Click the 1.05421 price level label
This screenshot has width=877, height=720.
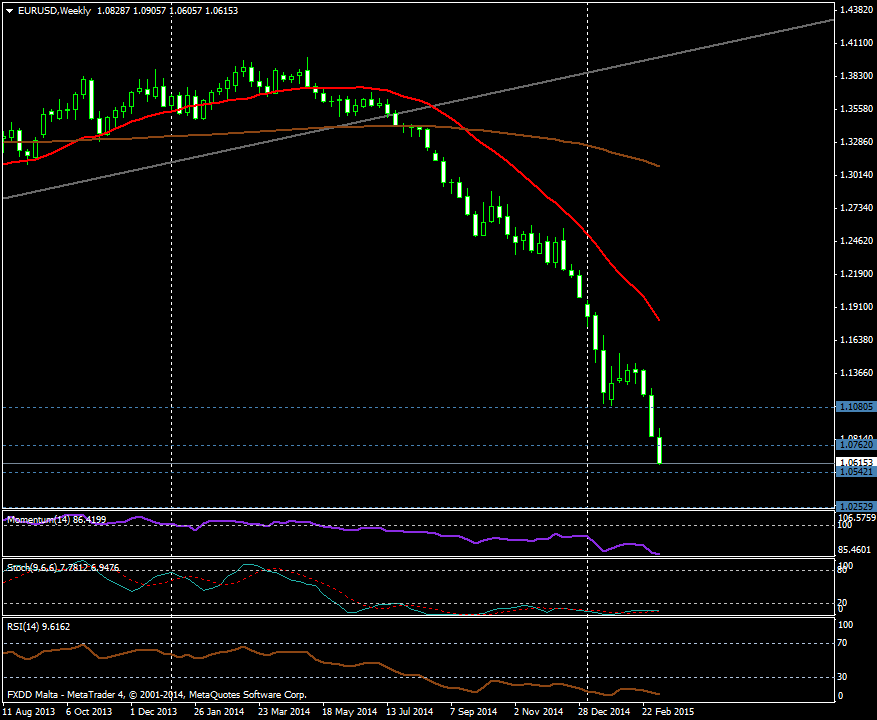tap(854, 470)
